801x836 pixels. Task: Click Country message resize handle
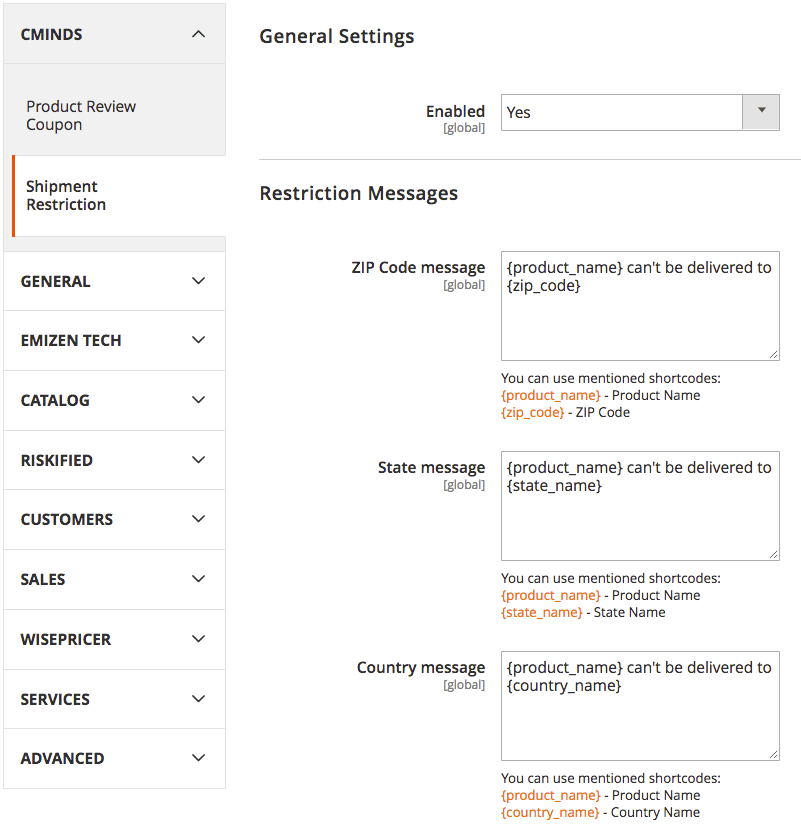click(x=773, y=754)
